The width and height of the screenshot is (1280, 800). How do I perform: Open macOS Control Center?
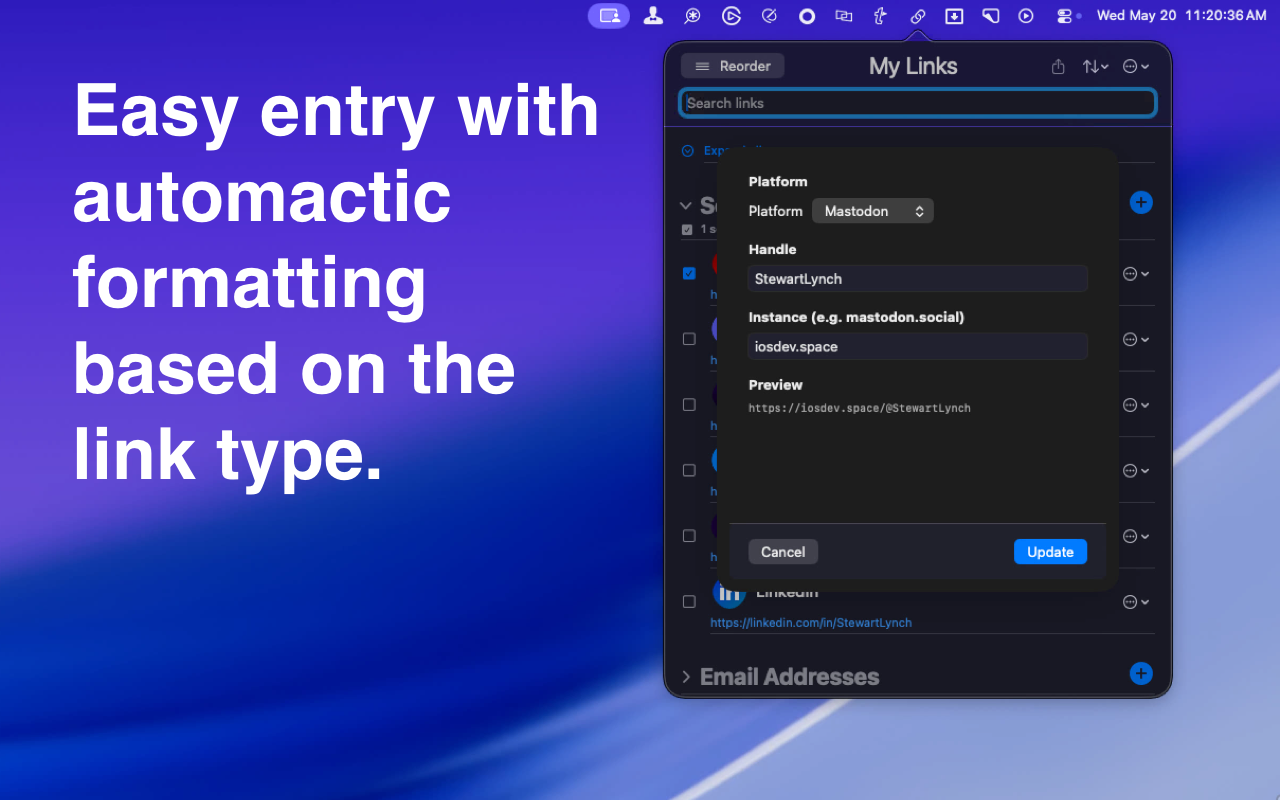click(1065, 16)
